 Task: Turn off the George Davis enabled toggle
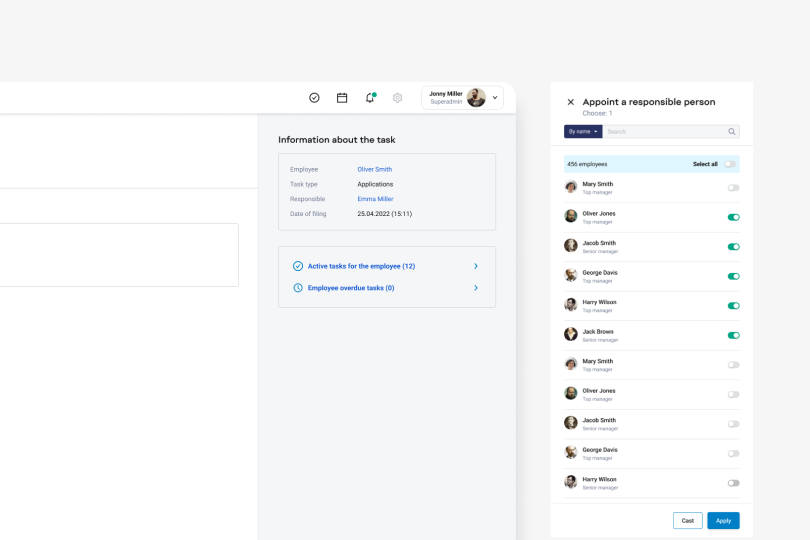point(733,276)
